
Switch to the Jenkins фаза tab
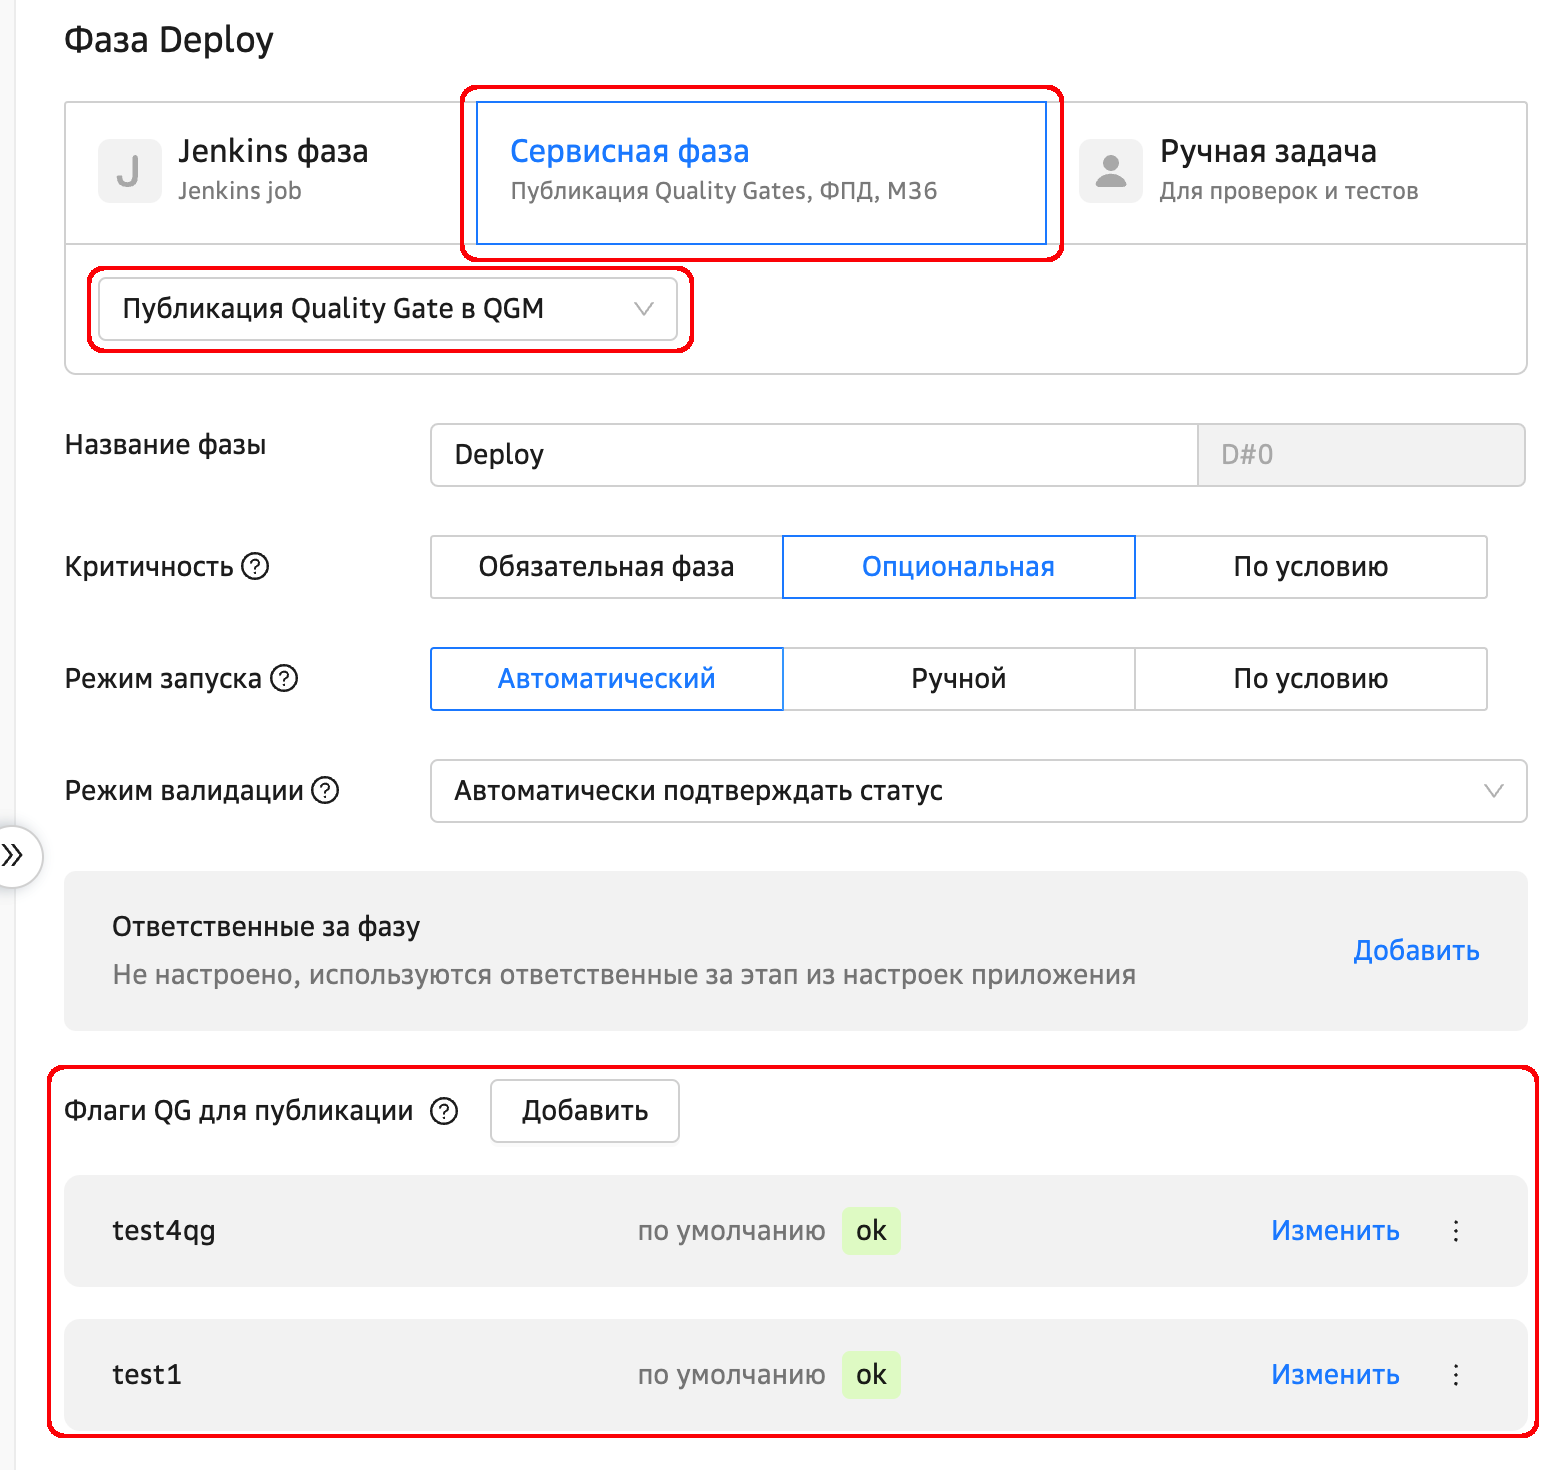tap(272, 171)
